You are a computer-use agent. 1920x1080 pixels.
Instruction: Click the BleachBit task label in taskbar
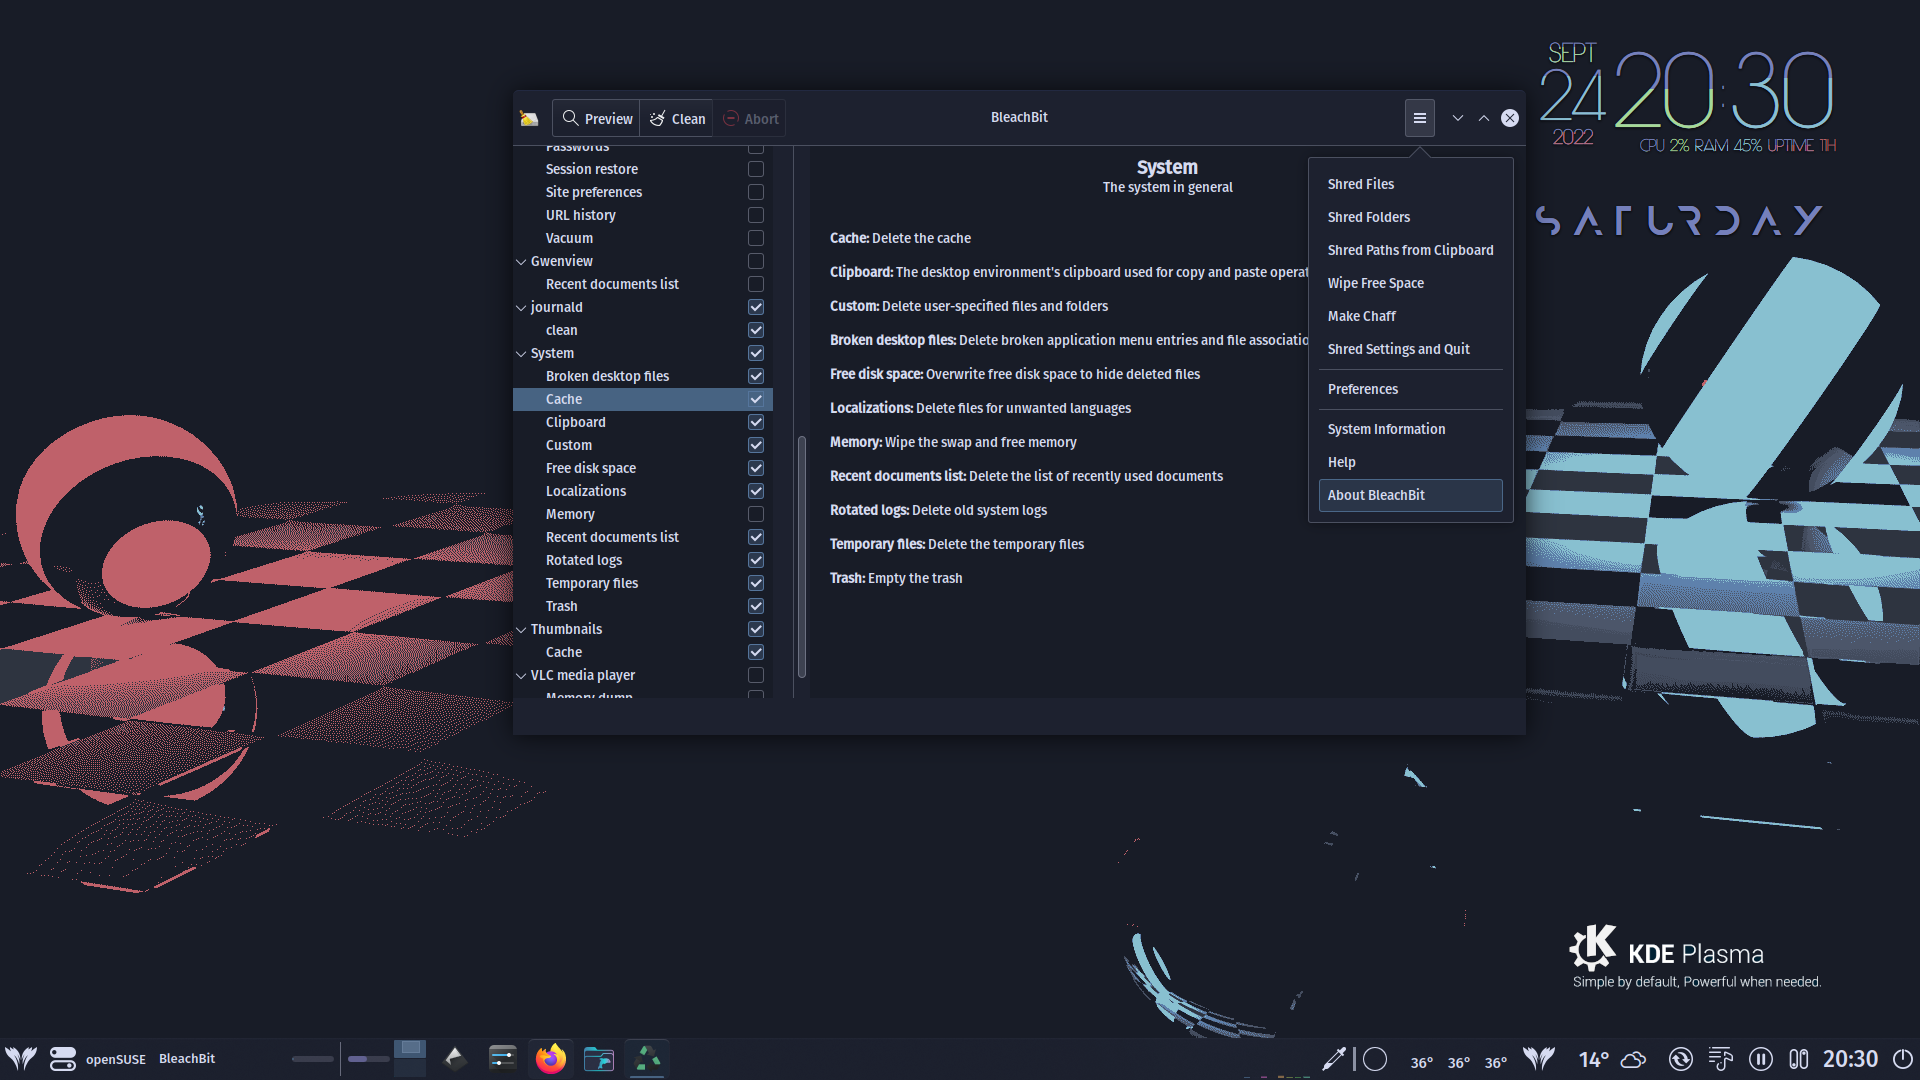187,1058
